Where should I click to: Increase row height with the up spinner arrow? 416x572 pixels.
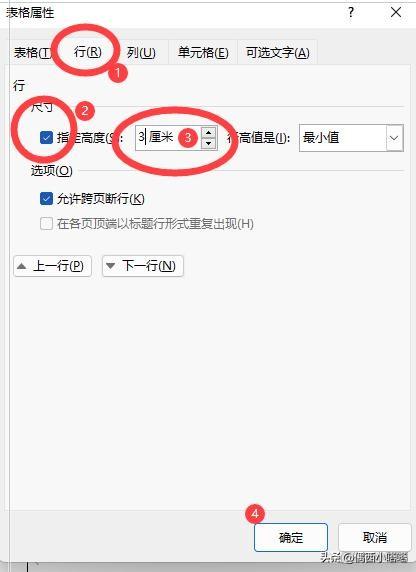(x=208, y=132)
